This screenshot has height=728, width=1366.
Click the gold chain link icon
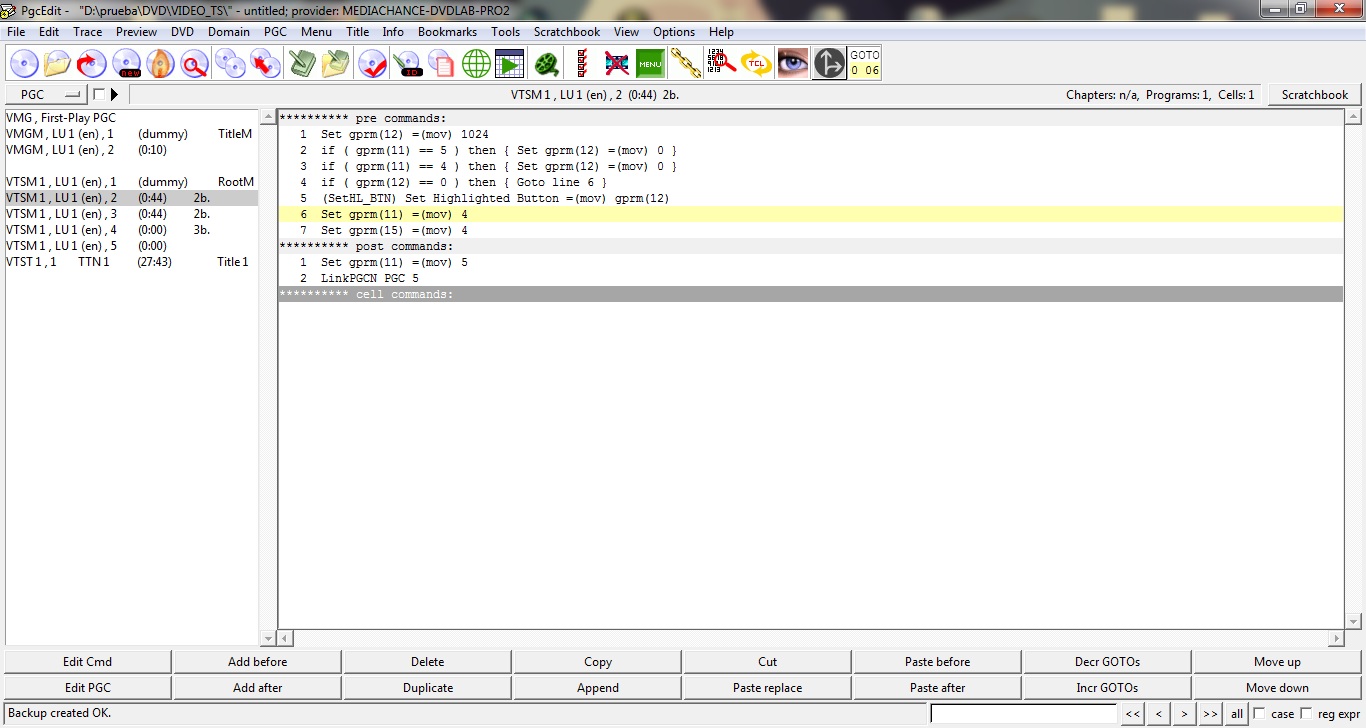(x=685, y=64)
